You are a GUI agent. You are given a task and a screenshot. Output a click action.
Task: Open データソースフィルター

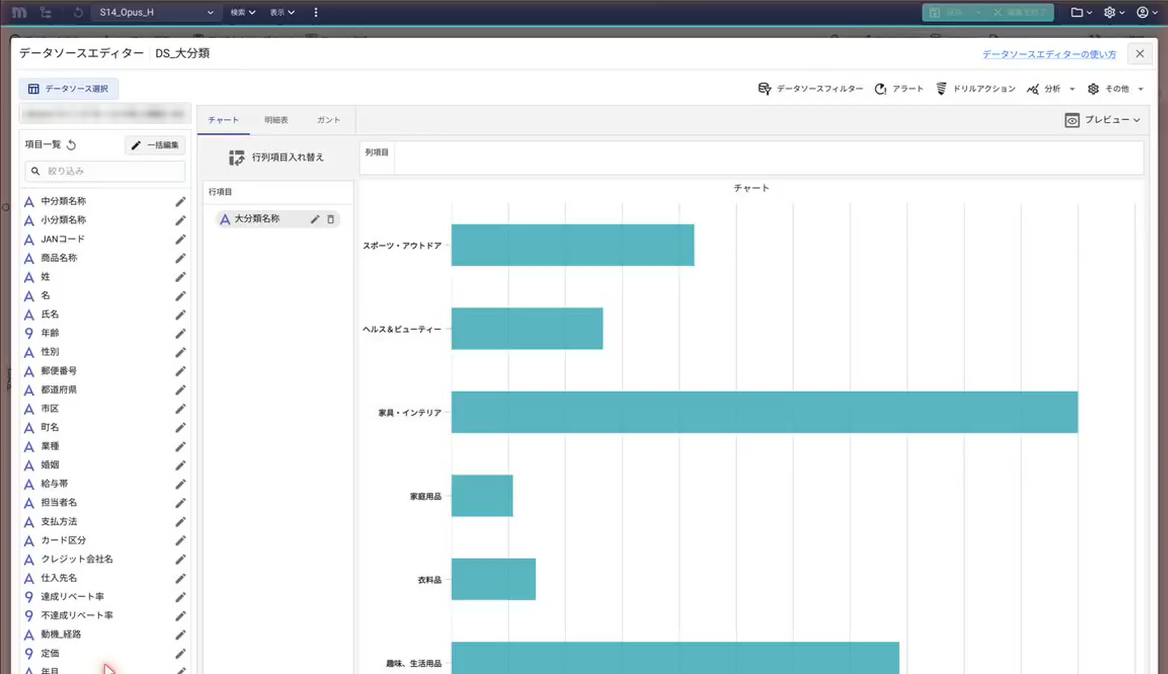point(810,89)
